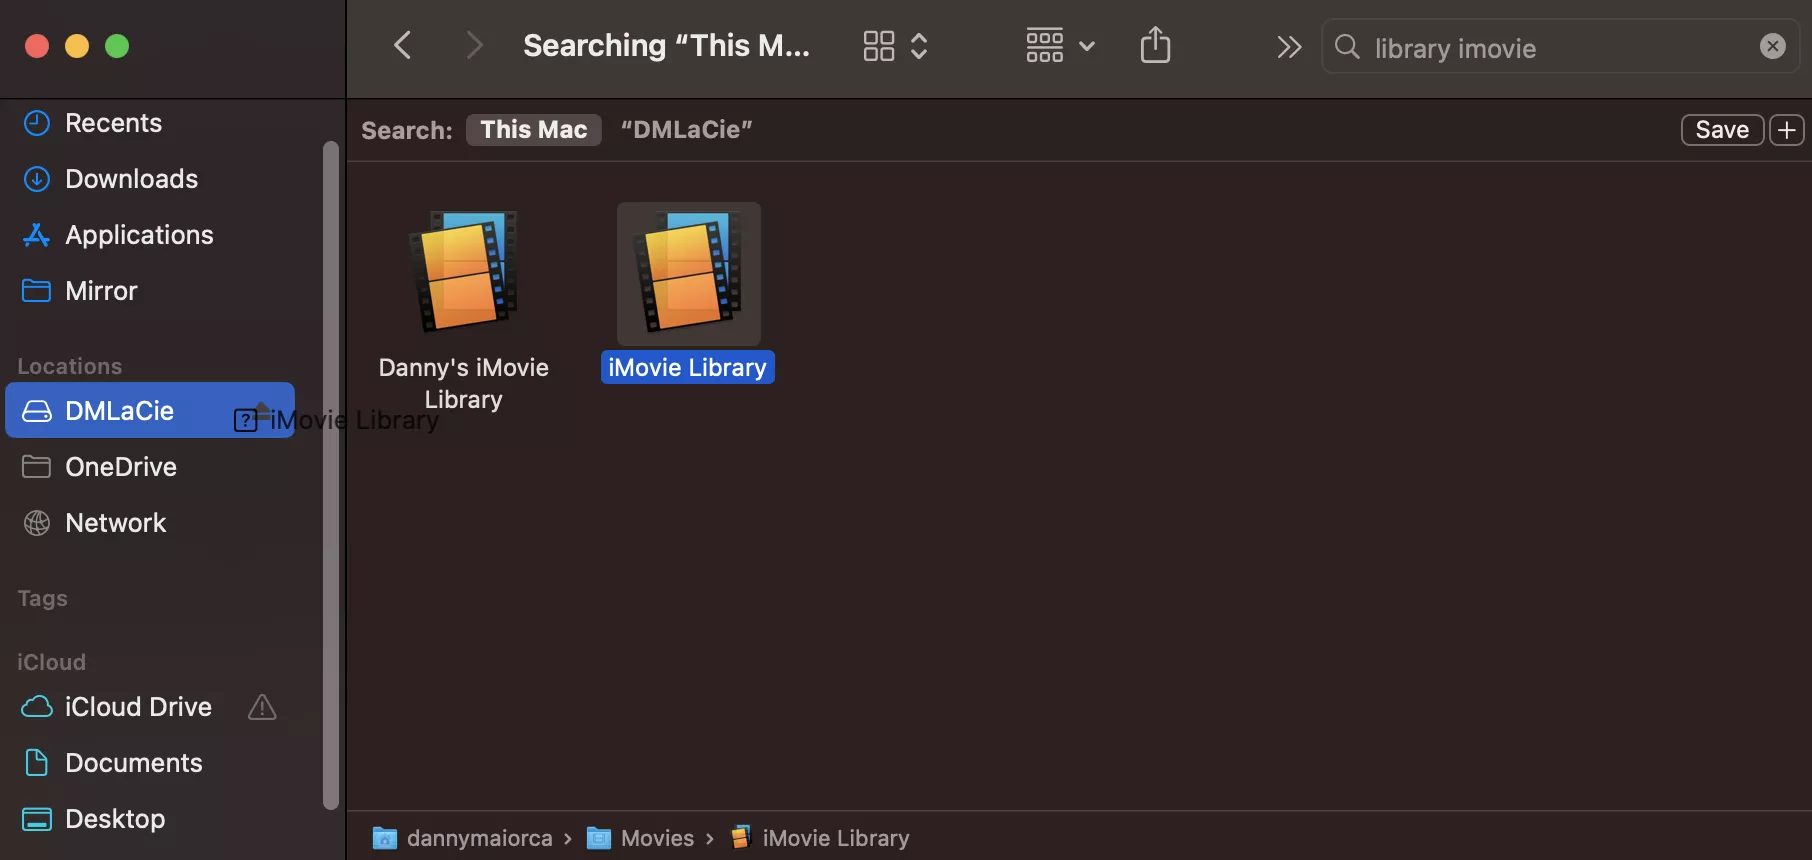Go forward using the right chevron
1812x860 pixels.
[x=474, y=45]
